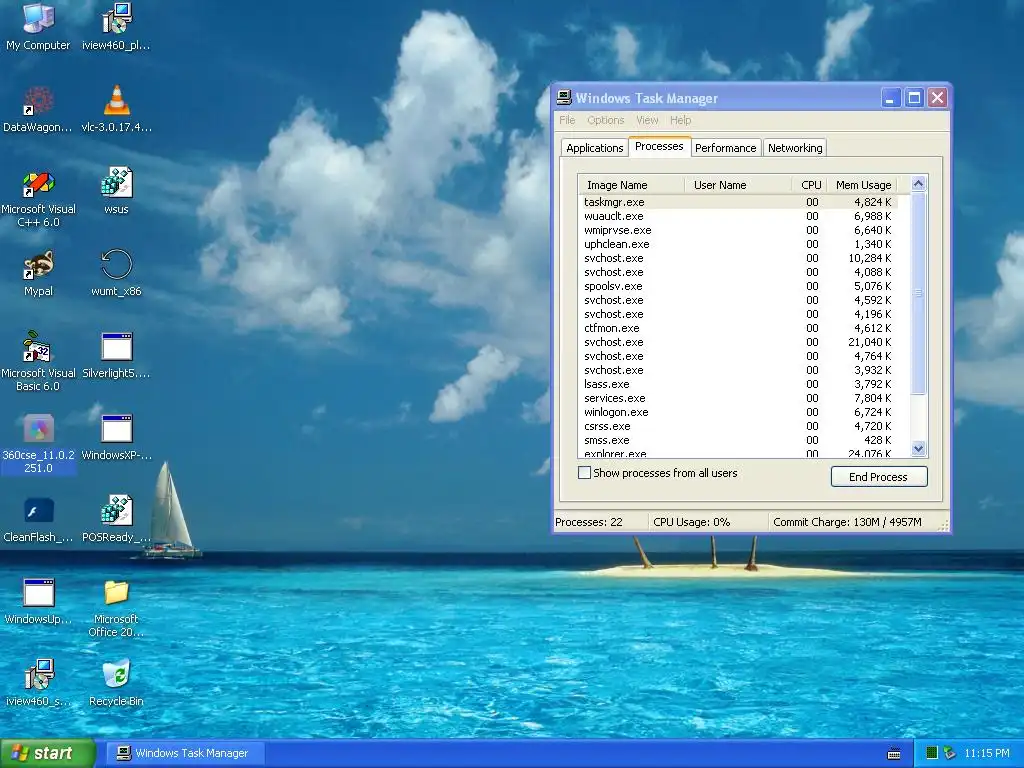1024x768 pixels.
Task: Select the wmiprvse.exe process
Action: 738,231
